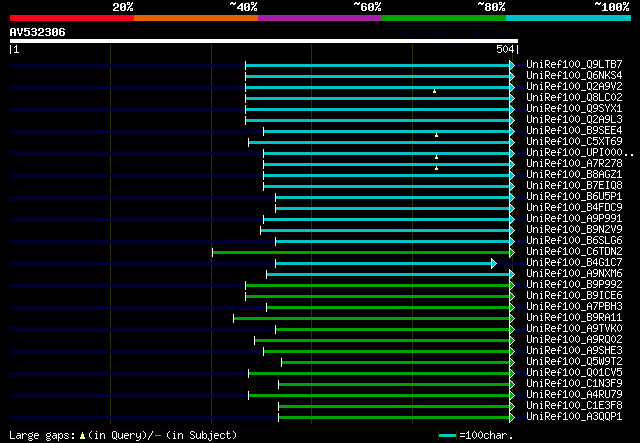Click the UniRef100_B9RA11 label
Screen dimensions: 640x443
click(574, 318)
